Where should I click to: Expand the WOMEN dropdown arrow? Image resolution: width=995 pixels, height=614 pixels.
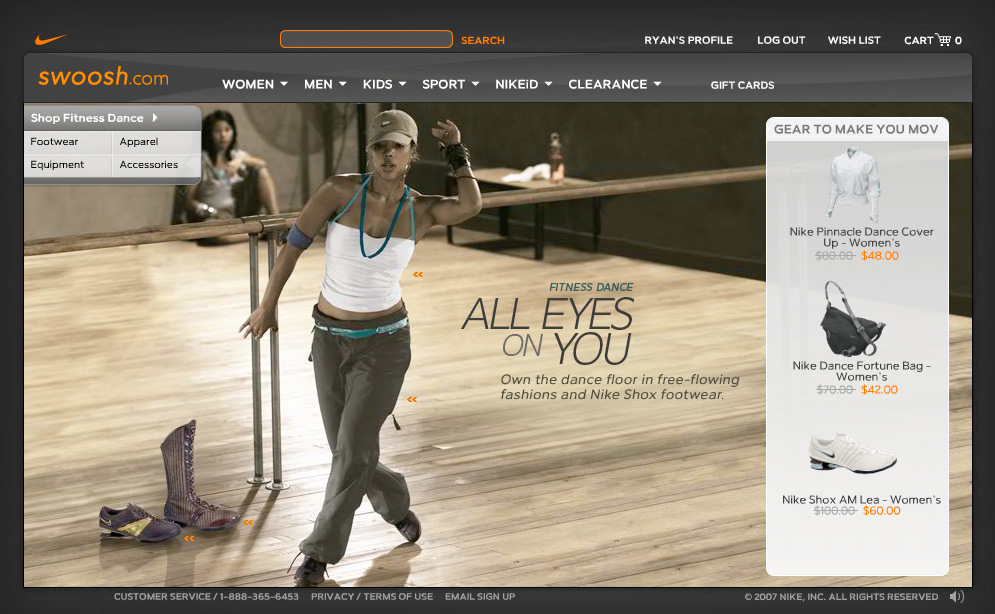(284, 84)
